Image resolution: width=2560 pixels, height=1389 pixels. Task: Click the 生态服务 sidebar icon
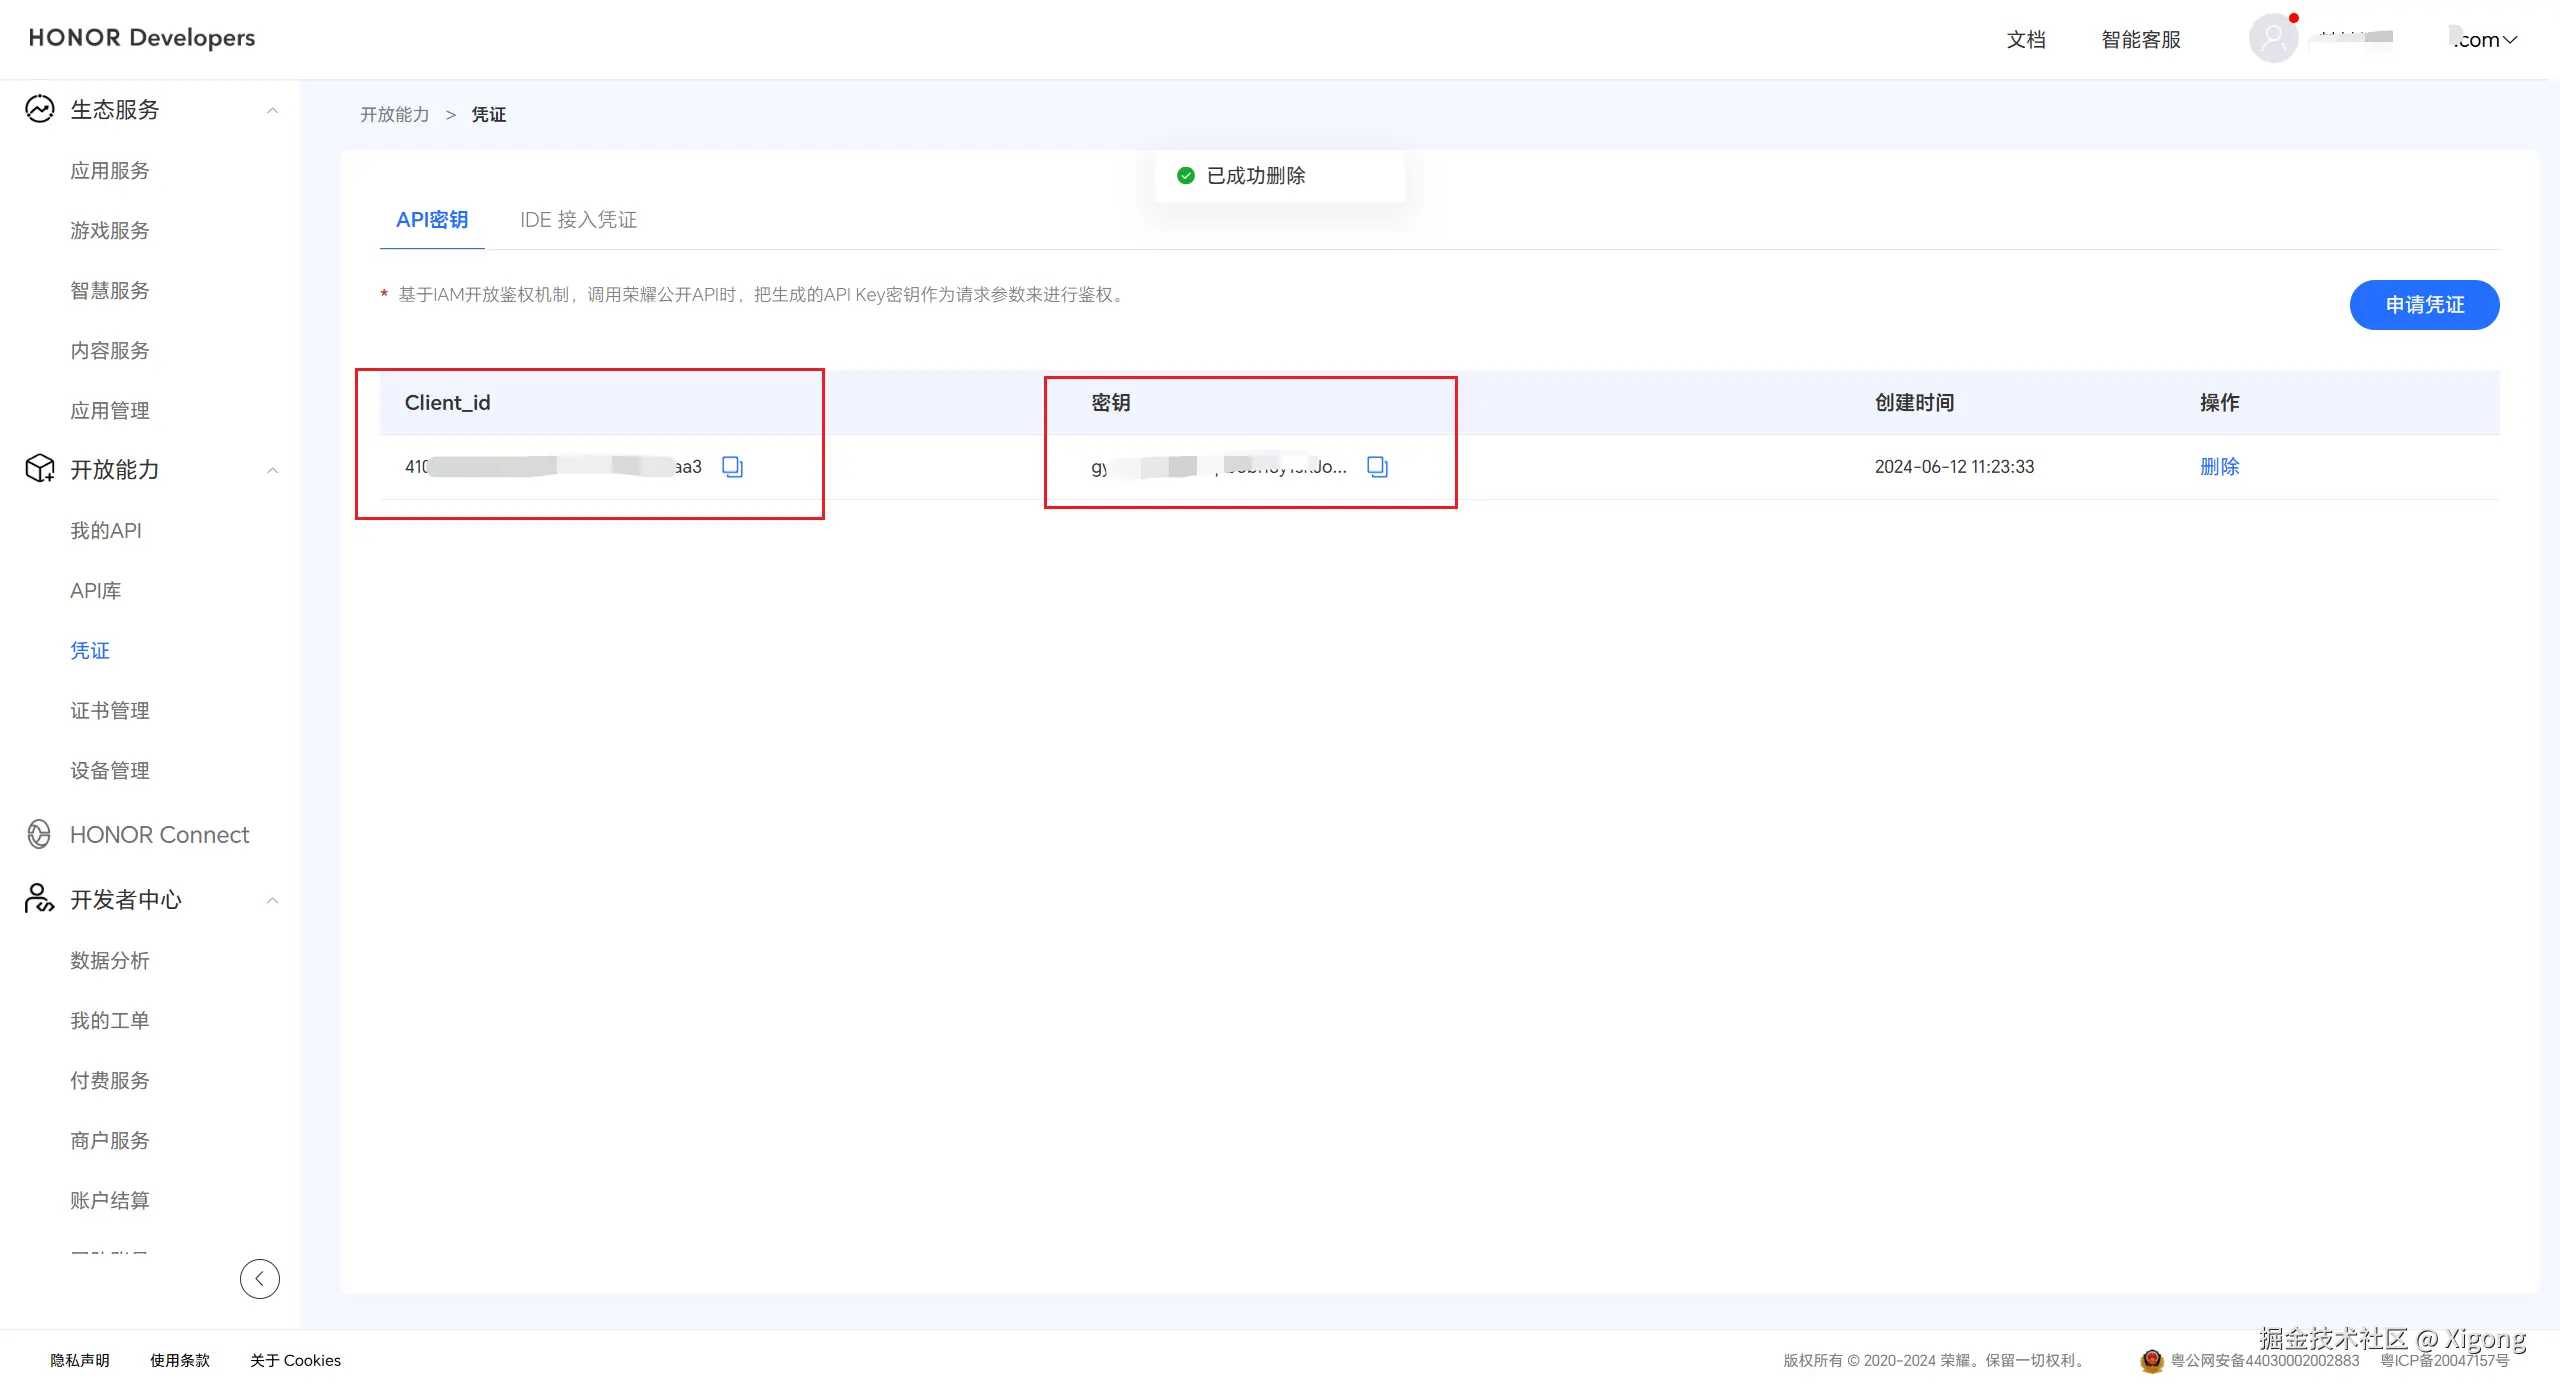[40, 109]
